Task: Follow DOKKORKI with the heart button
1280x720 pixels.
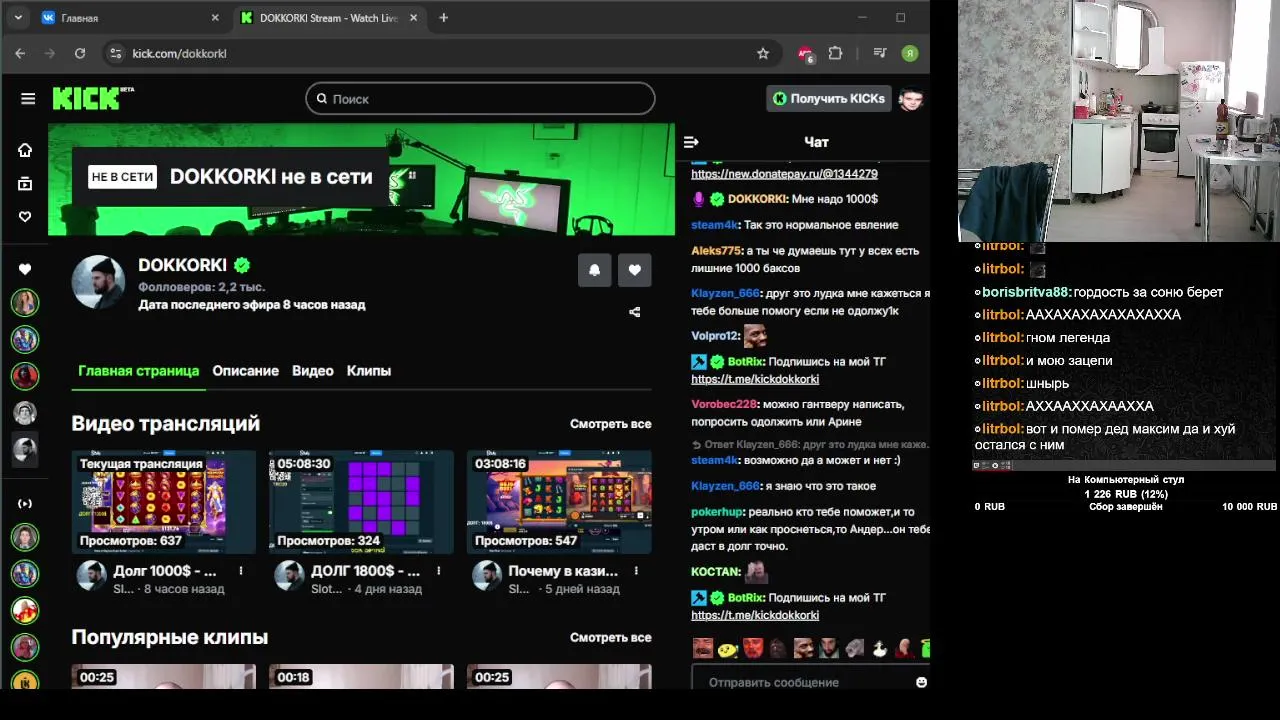Action: (x=635, y=270)
